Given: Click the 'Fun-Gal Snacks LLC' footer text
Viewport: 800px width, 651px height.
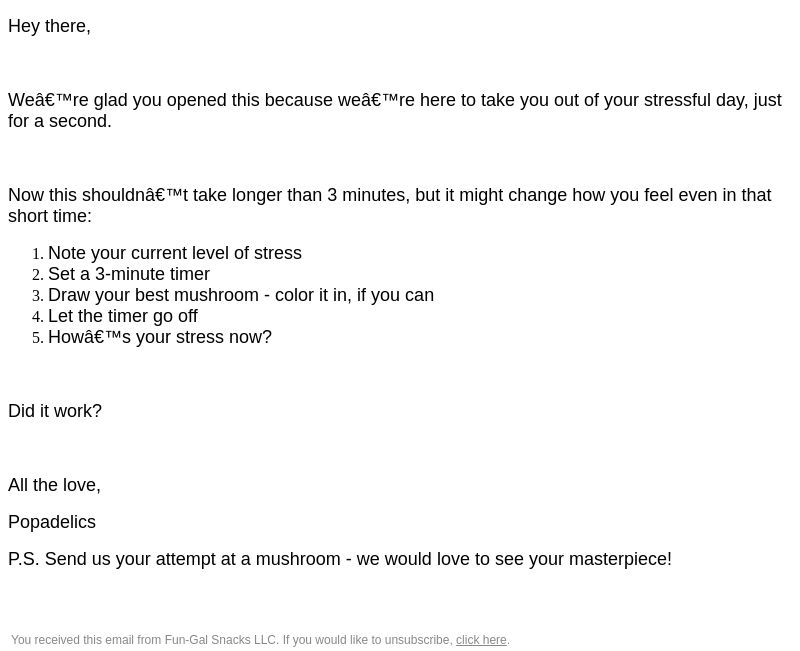Looking at the screenshot, I should pos(221,640).
